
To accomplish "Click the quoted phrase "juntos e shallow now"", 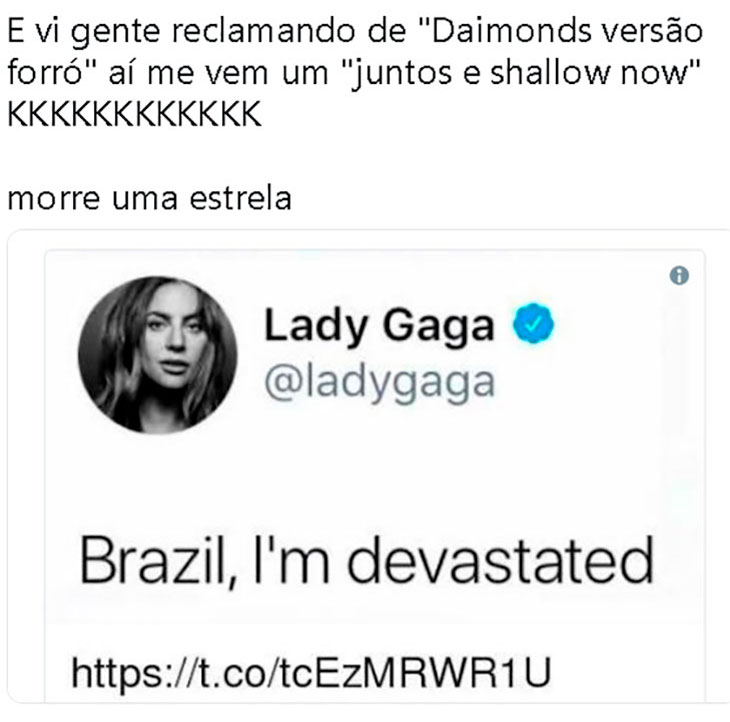I will click(x=521, y=73).
